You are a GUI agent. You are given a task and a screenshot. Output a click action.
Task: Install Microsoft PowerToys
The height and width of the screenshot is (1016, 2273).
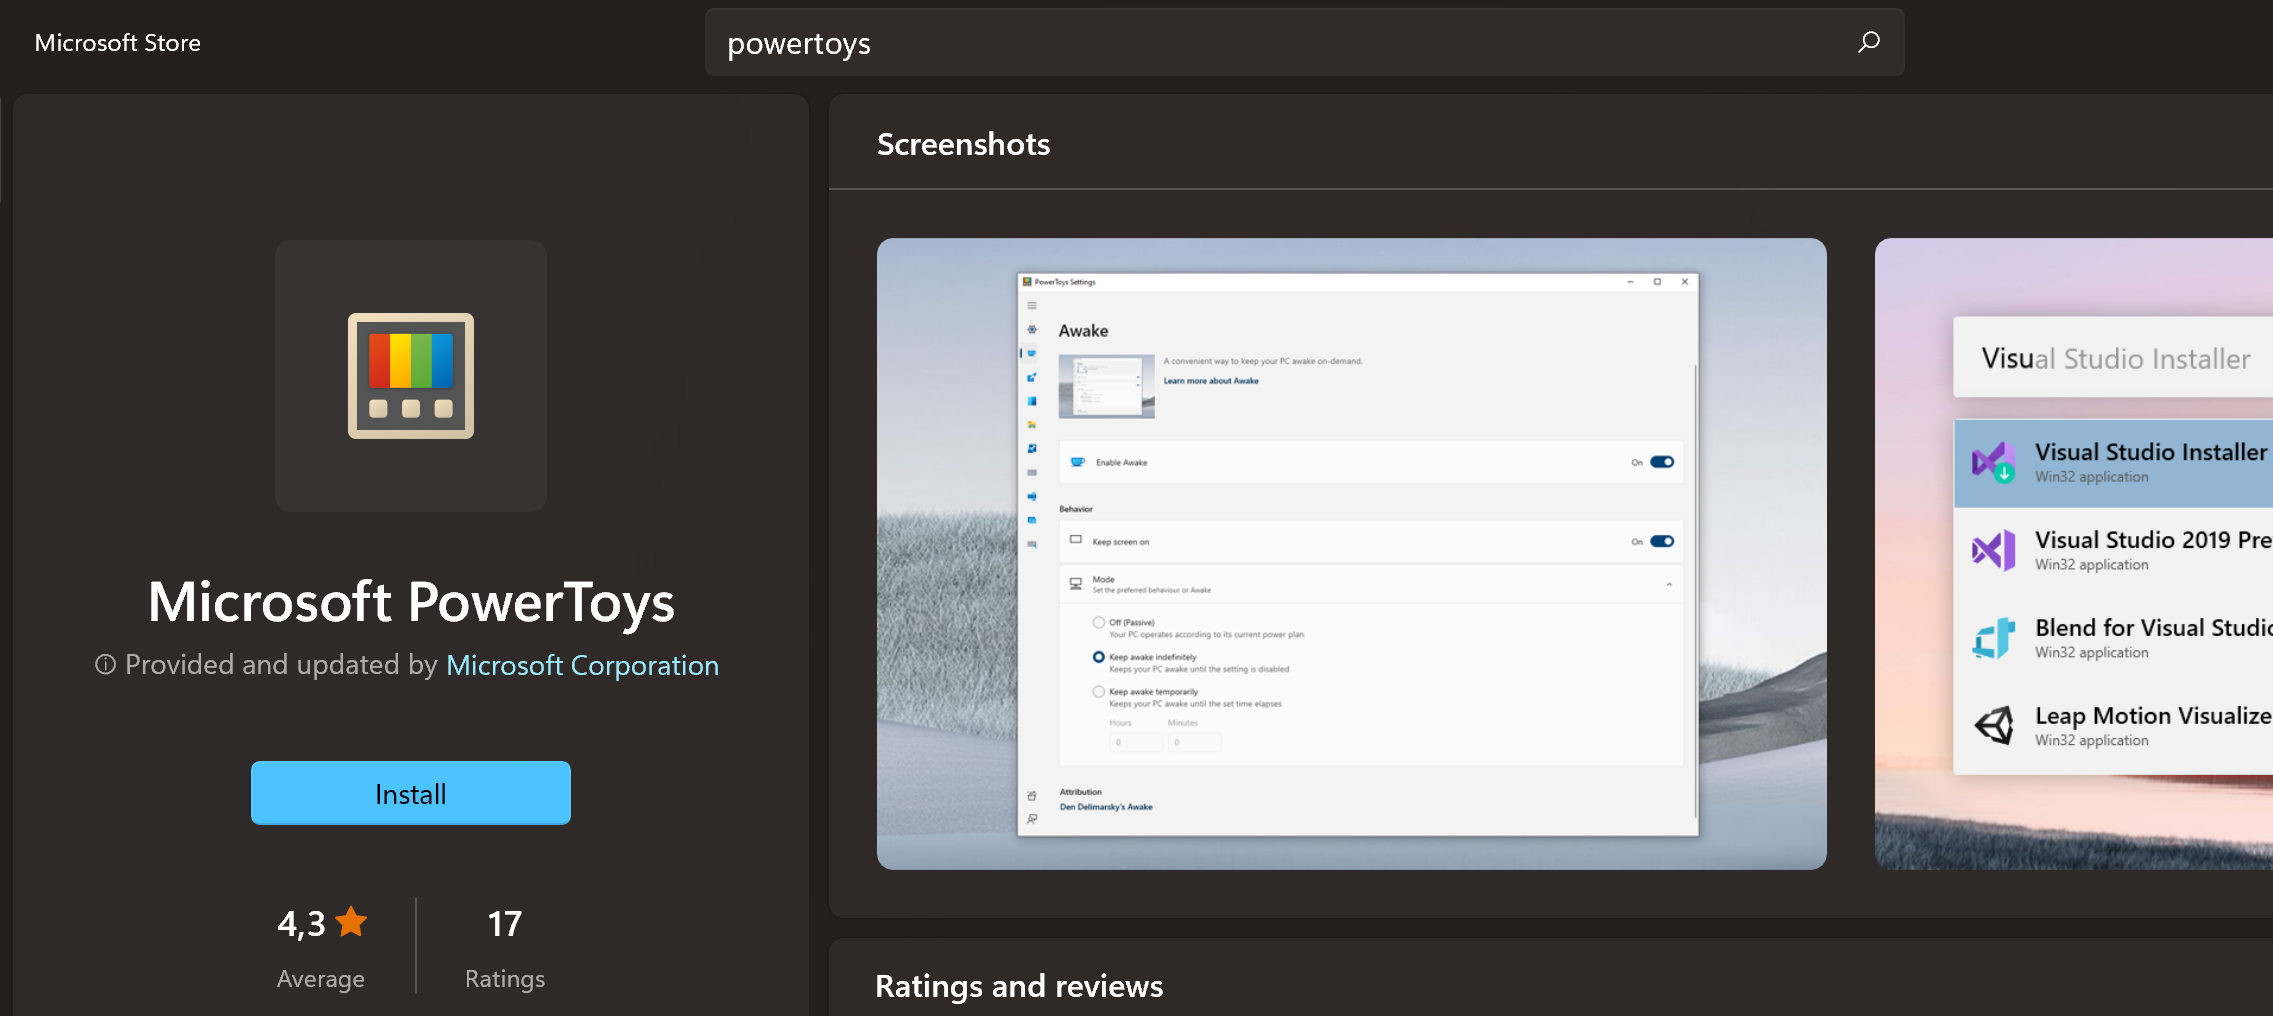pos(411,793)
